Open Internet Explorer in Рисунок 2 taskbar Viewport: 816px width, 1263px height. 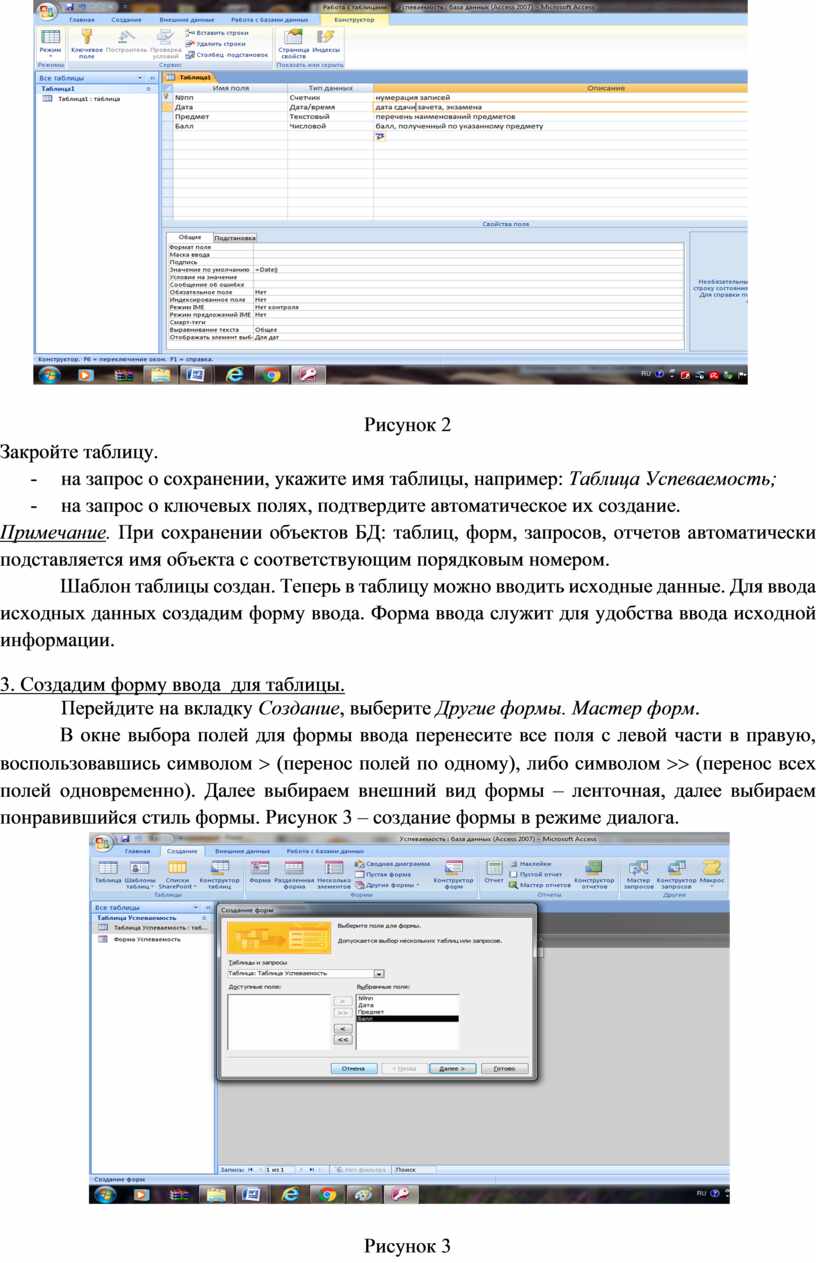(234, 375)
